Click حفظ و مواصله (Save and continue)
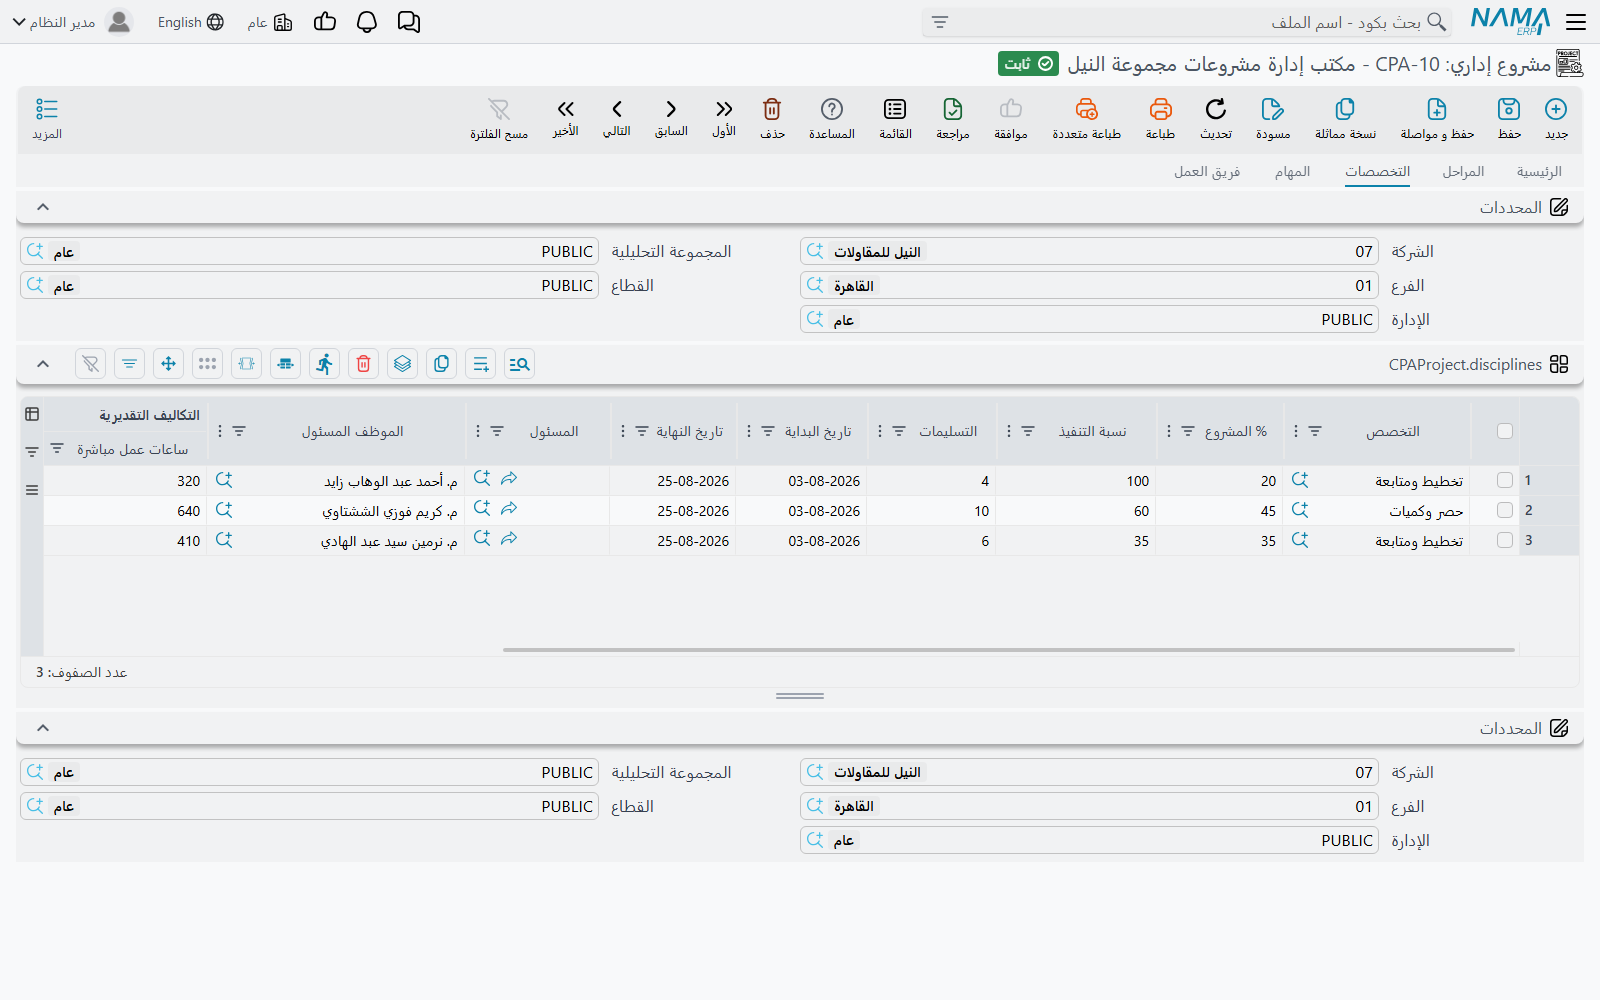1600x1000 pixels. [x=1437, y=118]
